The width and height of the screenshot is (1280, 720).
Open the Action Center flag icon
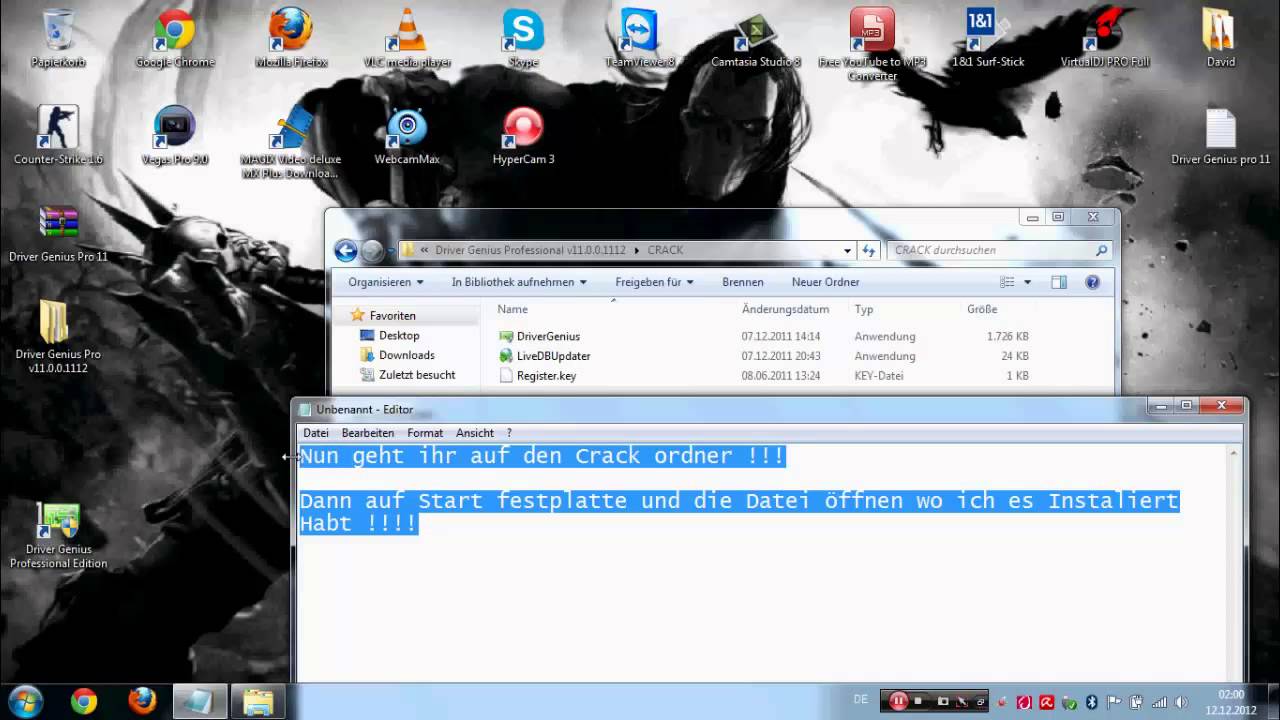(x=1114, y=702)
